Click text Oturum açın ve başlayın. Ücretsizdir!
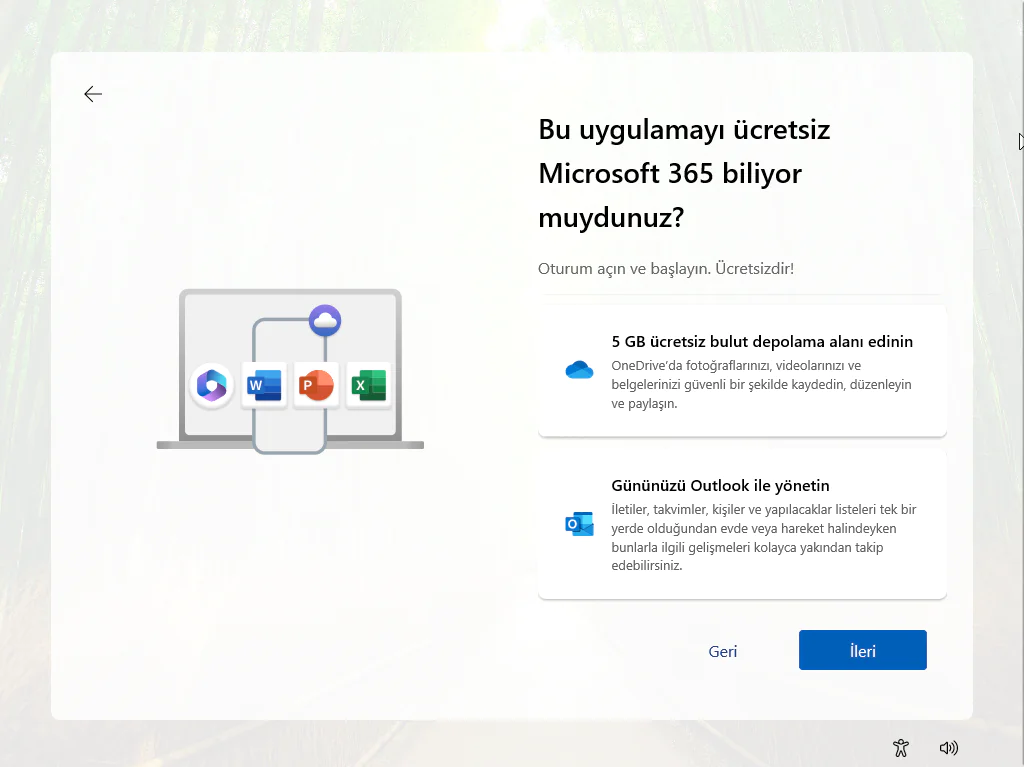Screen dimensions: 1024x767 (665, 269)
